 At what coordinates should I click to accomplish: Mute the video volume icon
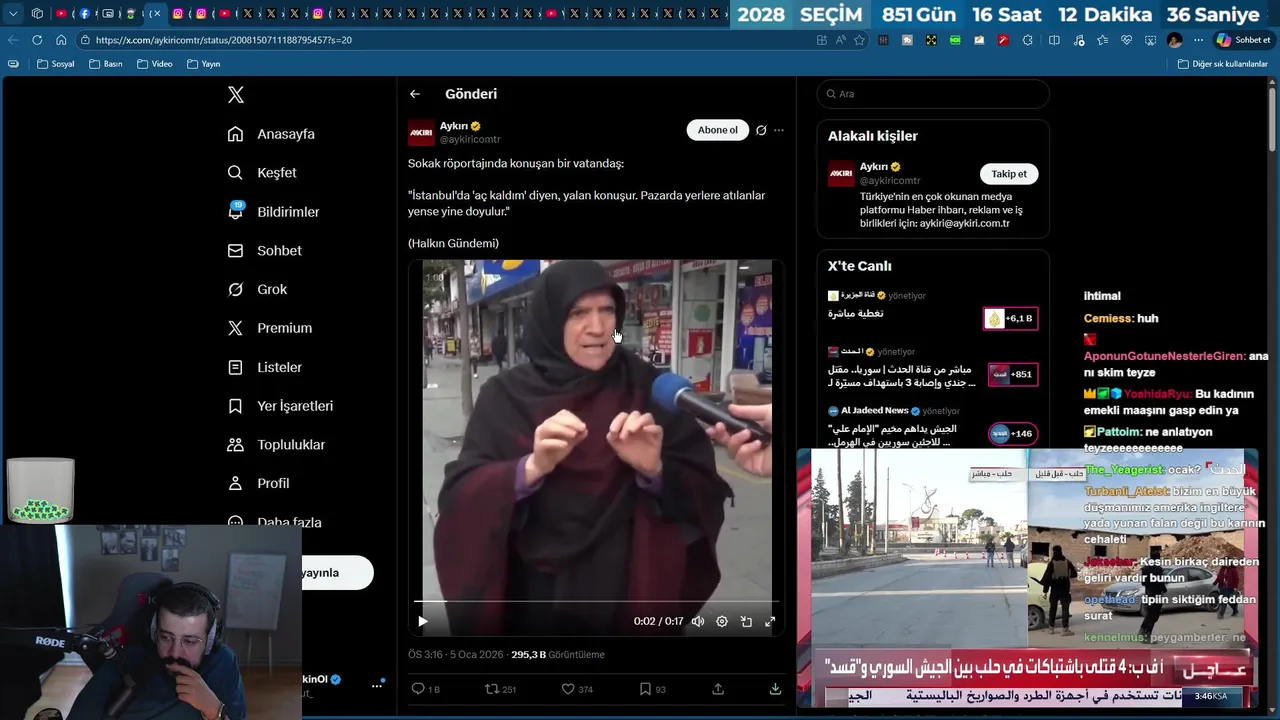pos(698,621)
